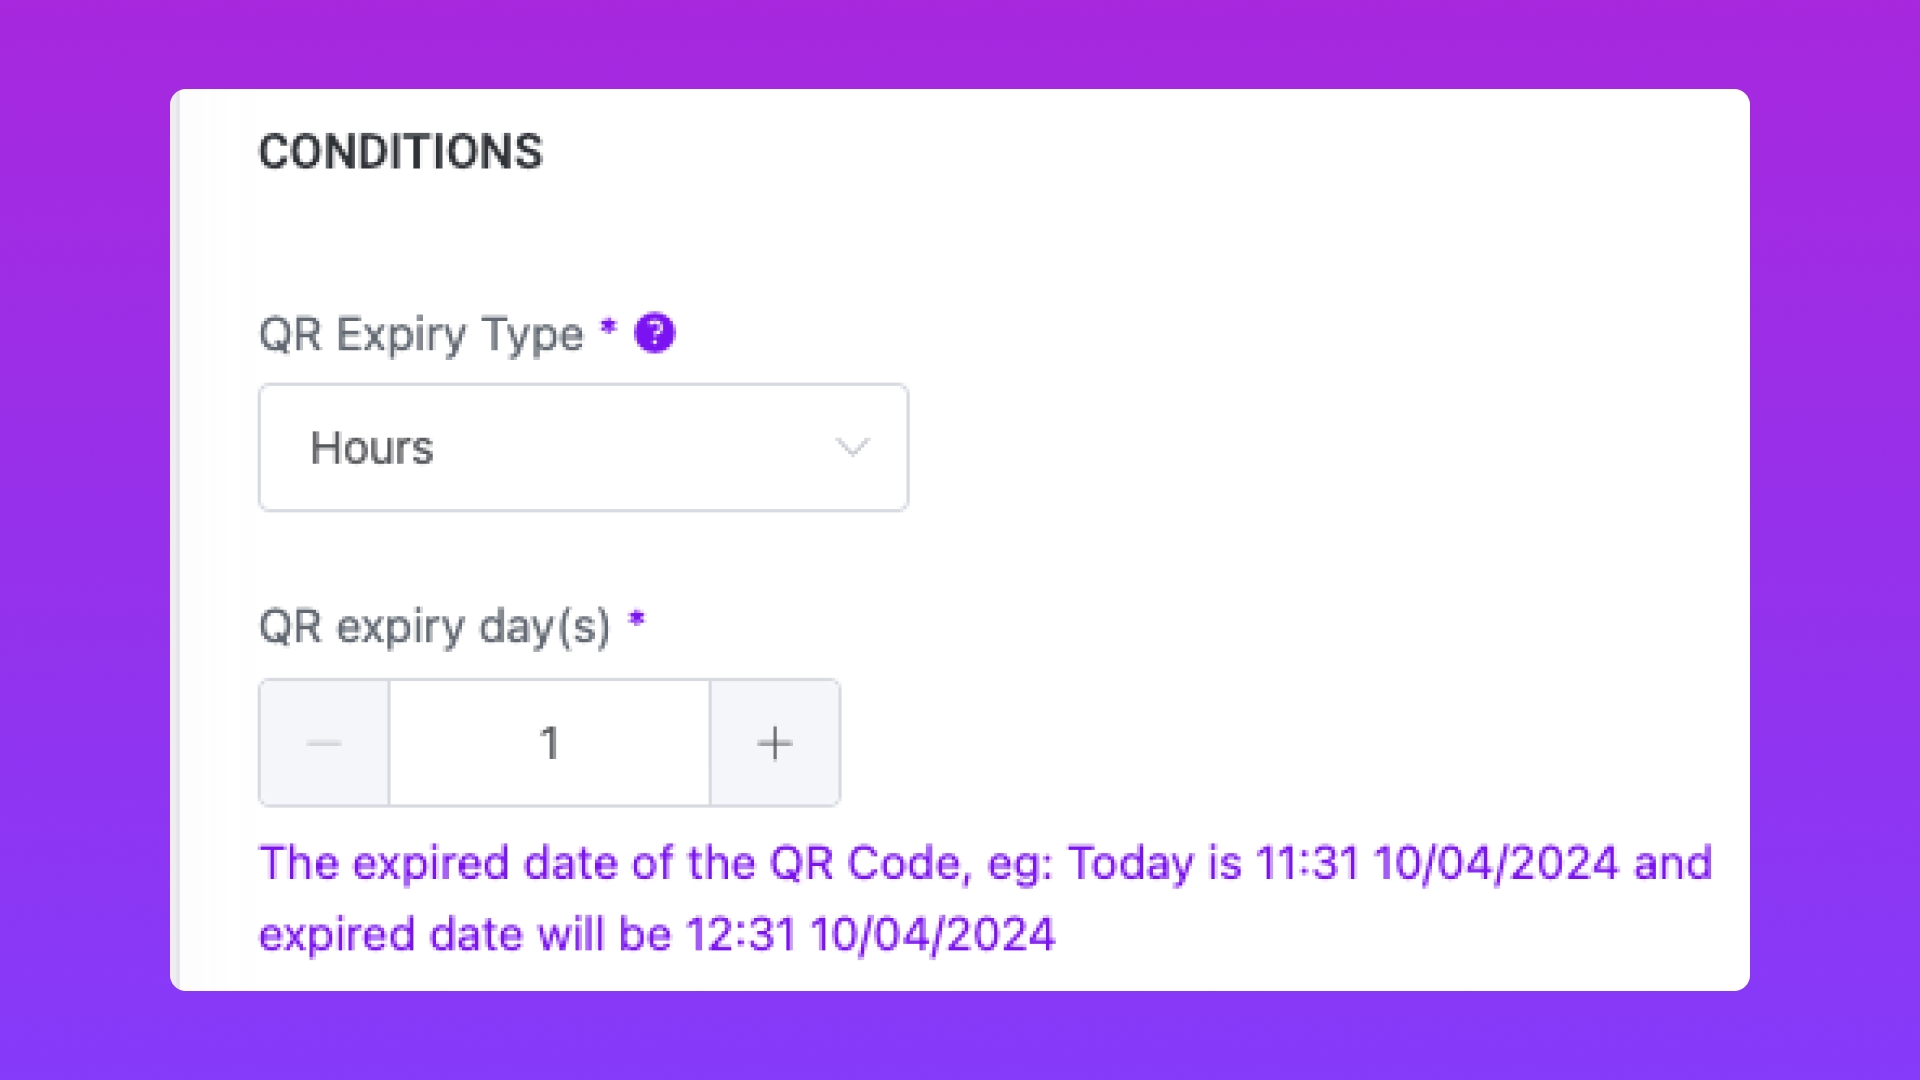Click the words 'QR Code' in helper text

point(866,863)
